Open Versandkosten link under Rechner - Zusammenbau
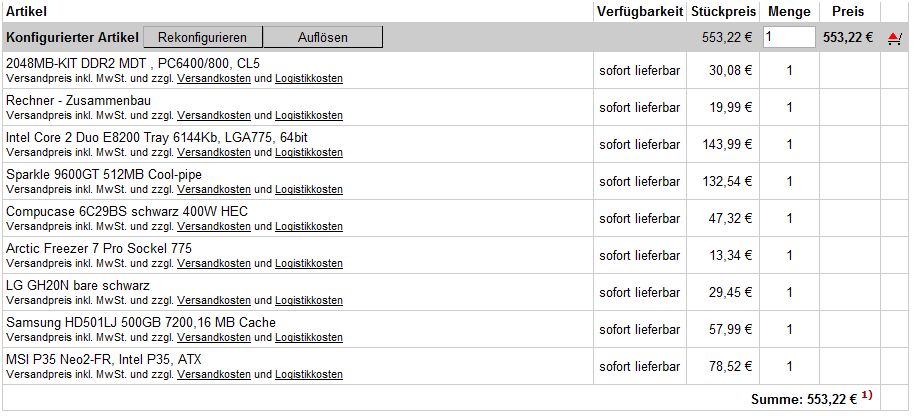This screenshot has height=416, width=916. (214, 115)
